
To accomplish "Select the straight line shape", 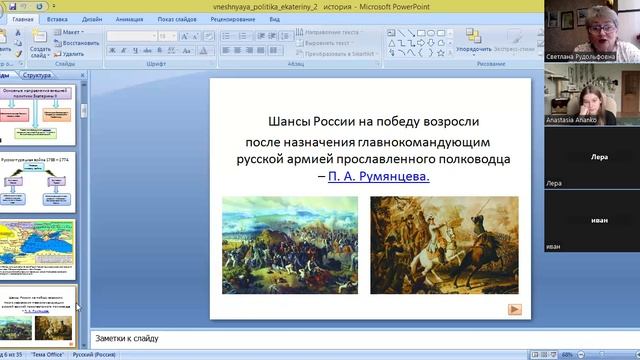I will coord(402,33).
